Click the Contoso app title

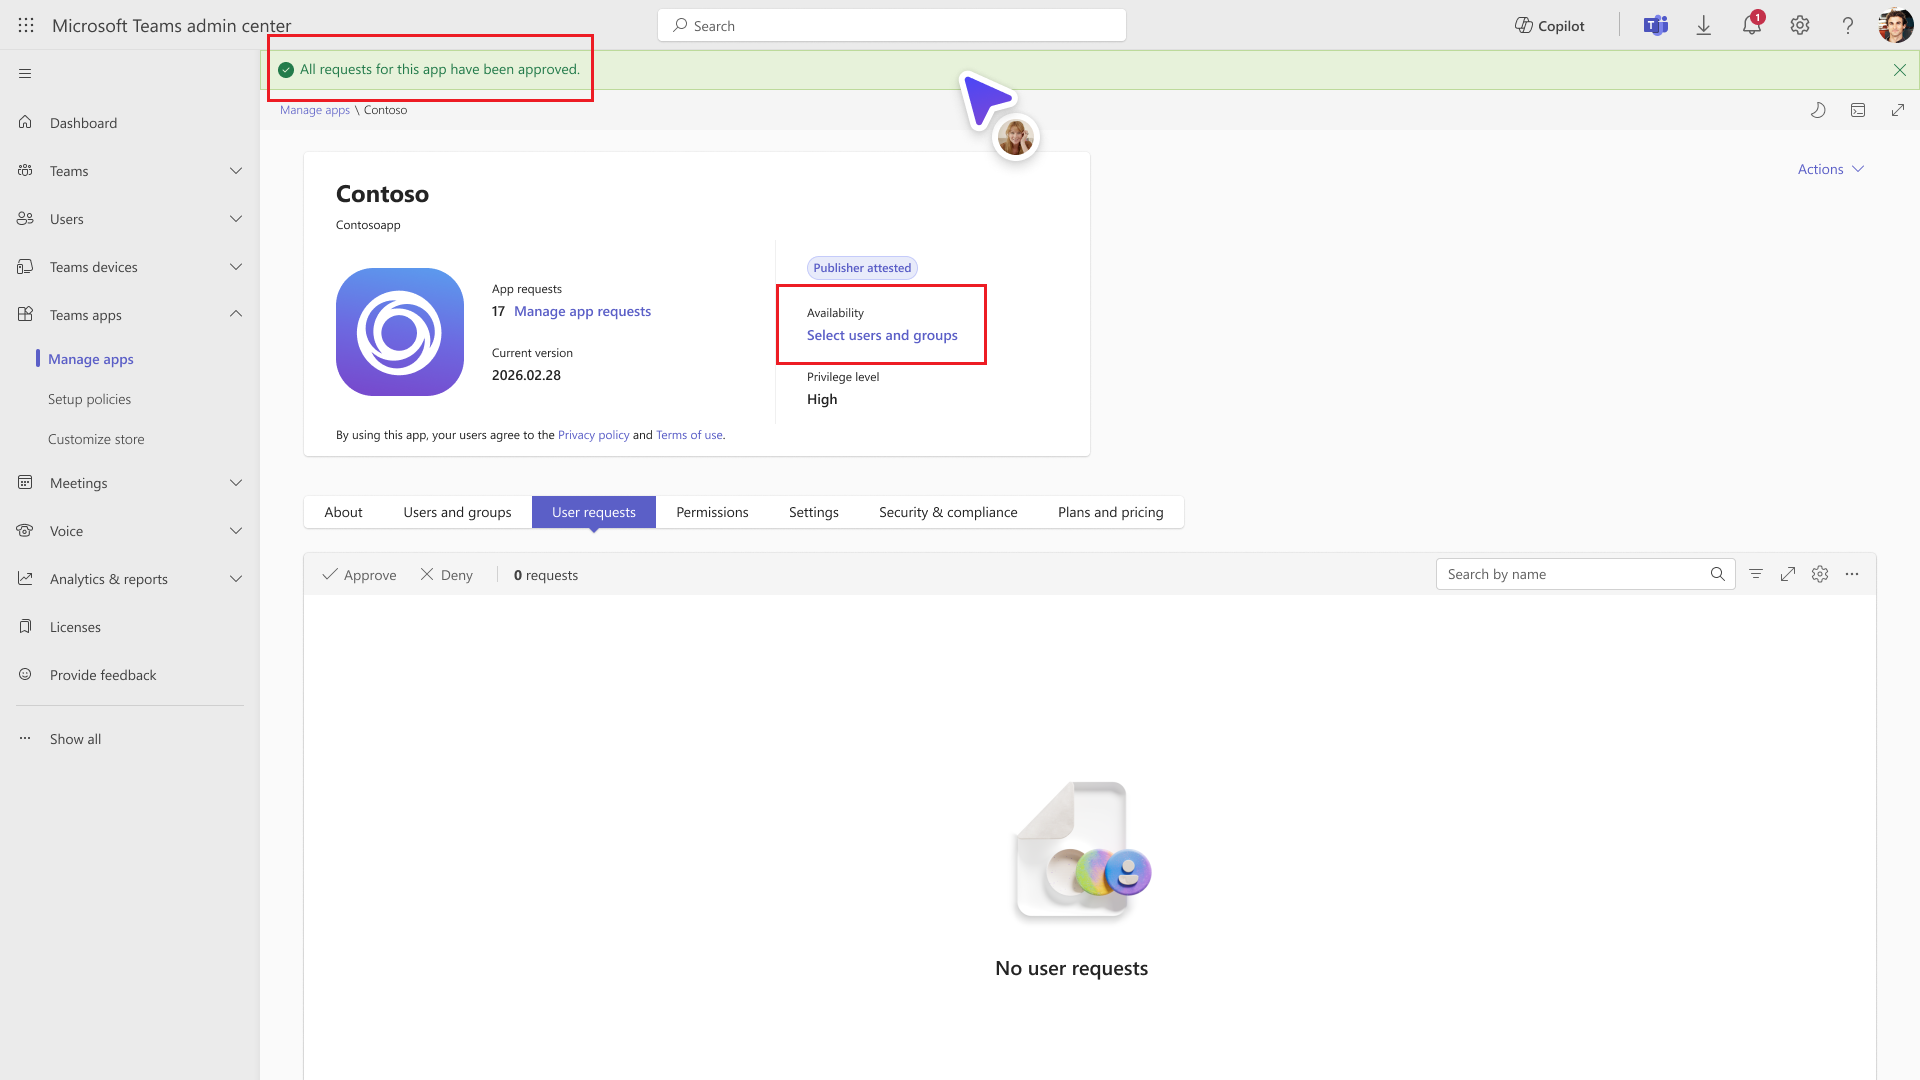(382, 194)
